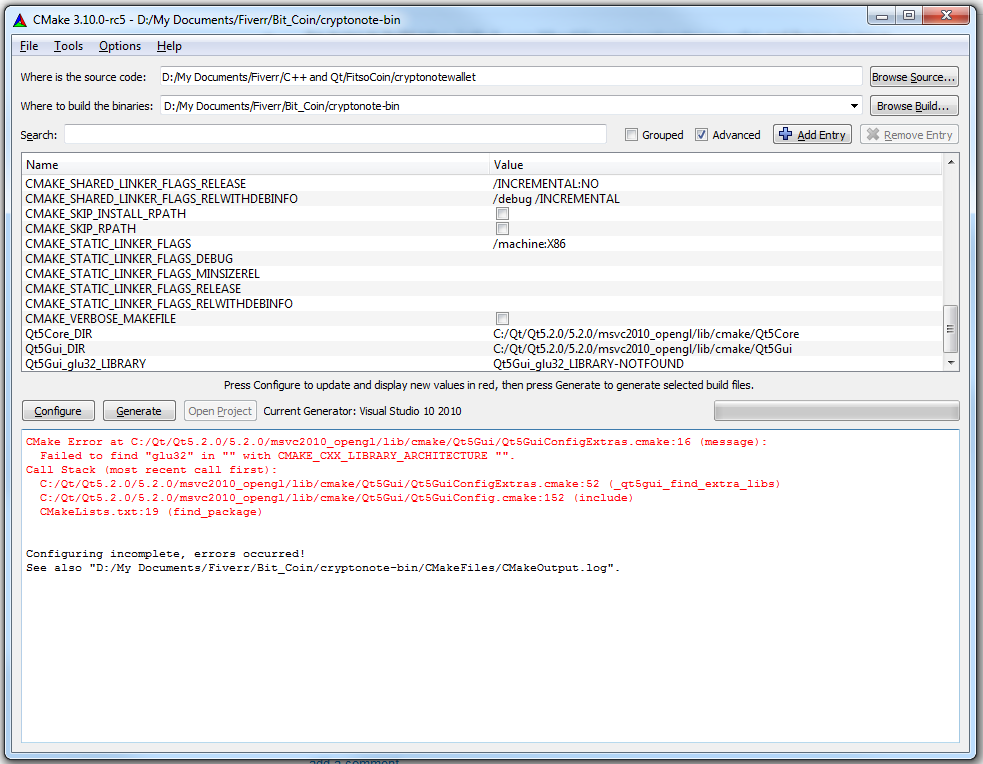Click 'Configuring incomplete, errors occurred!' line
This screenshot has height=764, width=983.
click(x=166, y=554)
